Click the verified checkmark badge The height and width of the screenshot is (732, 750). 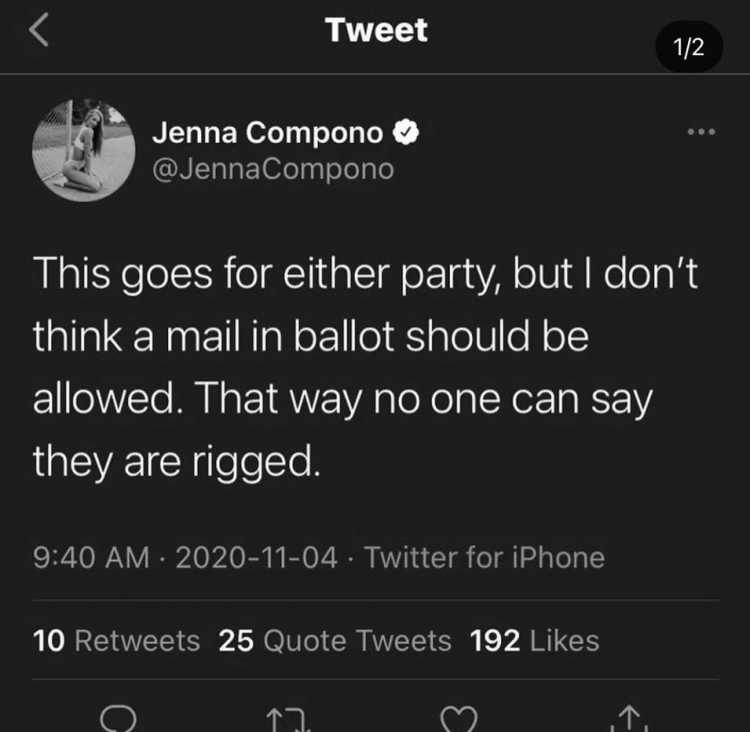pos(406,132)
